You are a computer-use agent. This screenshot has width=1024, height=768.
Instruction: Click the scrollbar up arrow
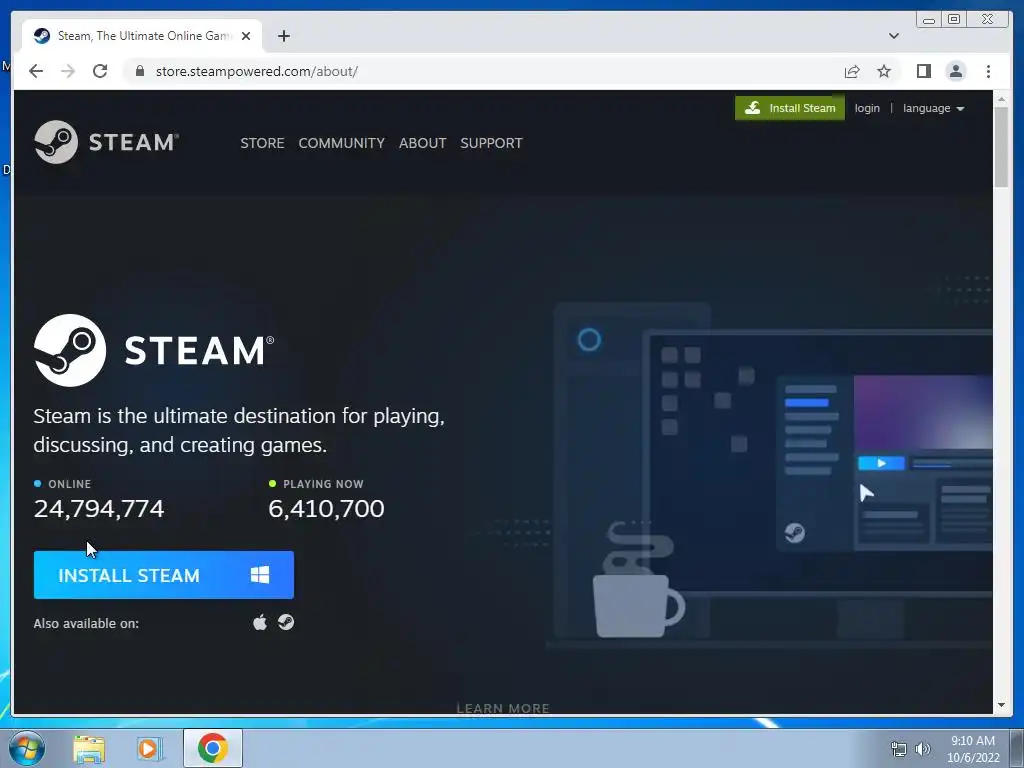[1001, 99]
